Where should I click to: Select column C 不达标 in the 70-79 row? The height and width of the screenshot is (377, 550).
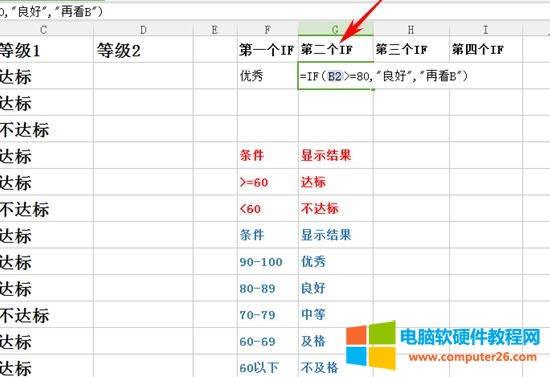(47, 315)
